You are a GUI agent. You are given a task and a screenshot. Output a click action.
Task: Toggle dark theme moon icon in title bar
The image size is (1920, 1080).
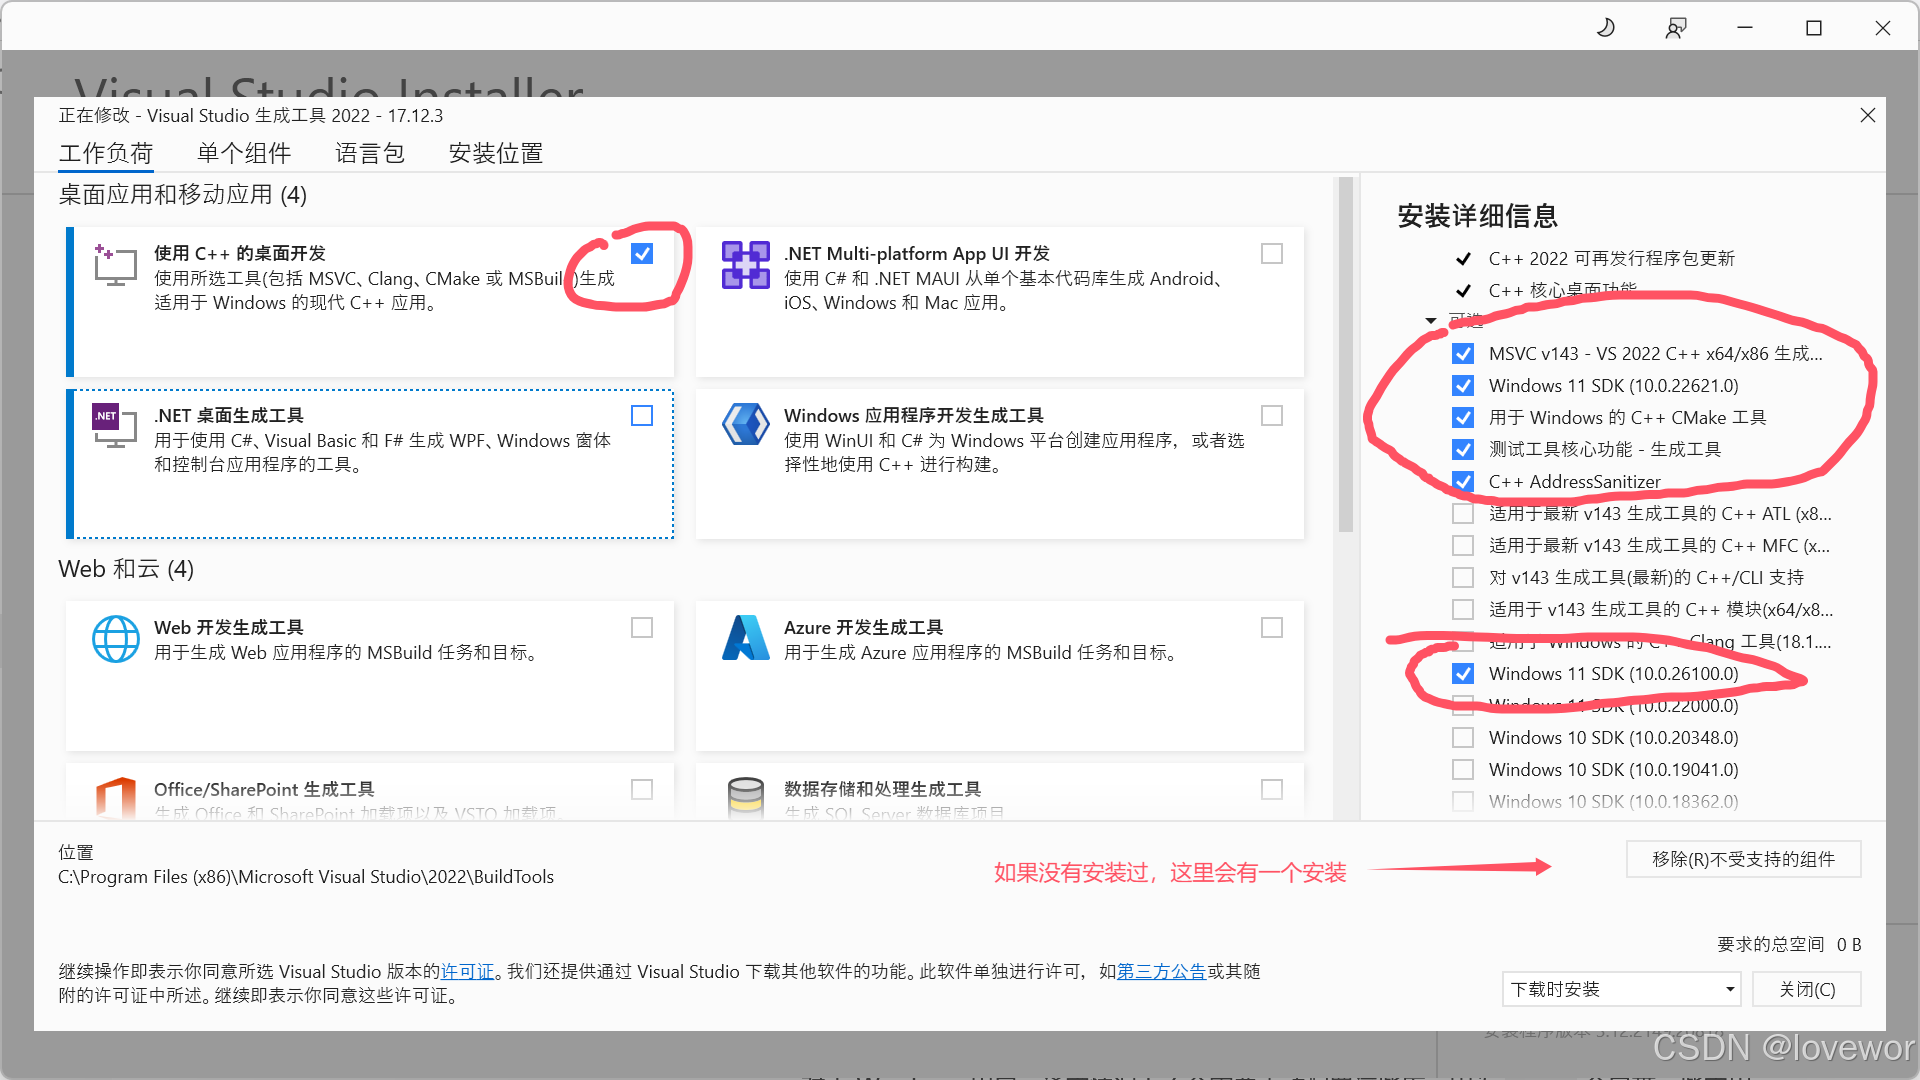[1606, 28]
